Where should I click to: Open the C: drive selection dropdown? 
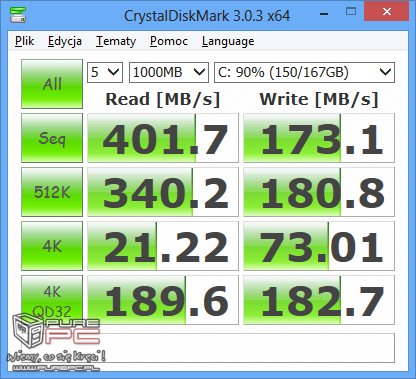coord(304,72)
